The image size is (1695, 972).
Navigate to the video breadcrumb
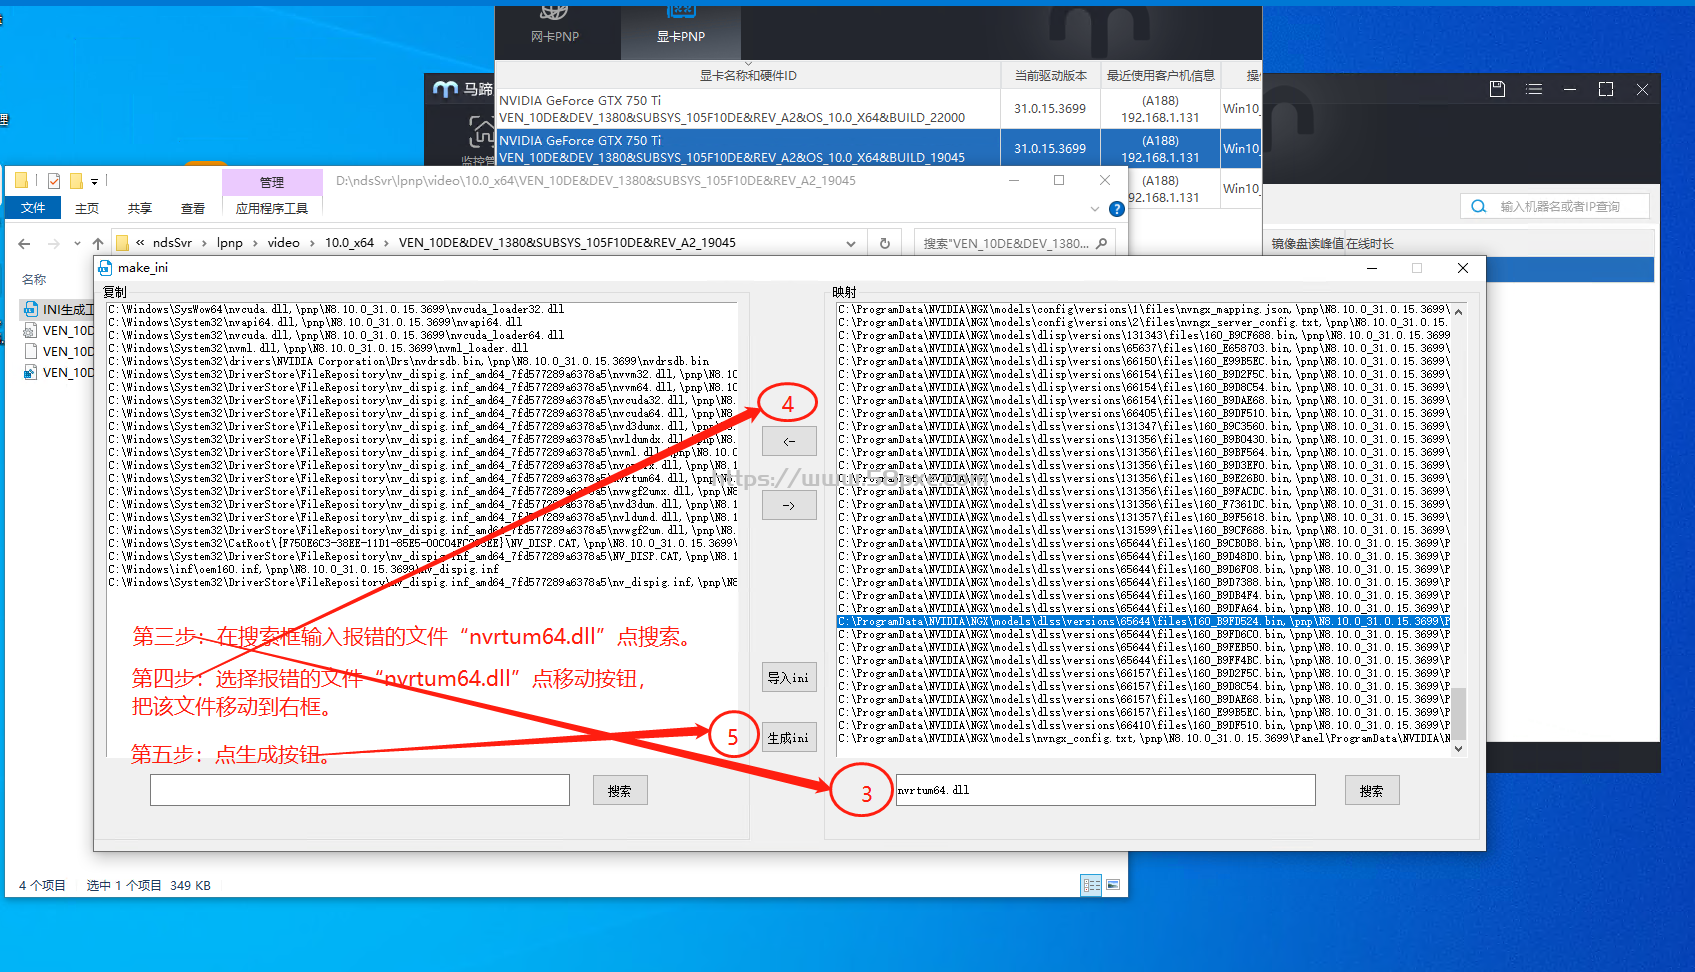pyautogui.click(x=283, y=243)
